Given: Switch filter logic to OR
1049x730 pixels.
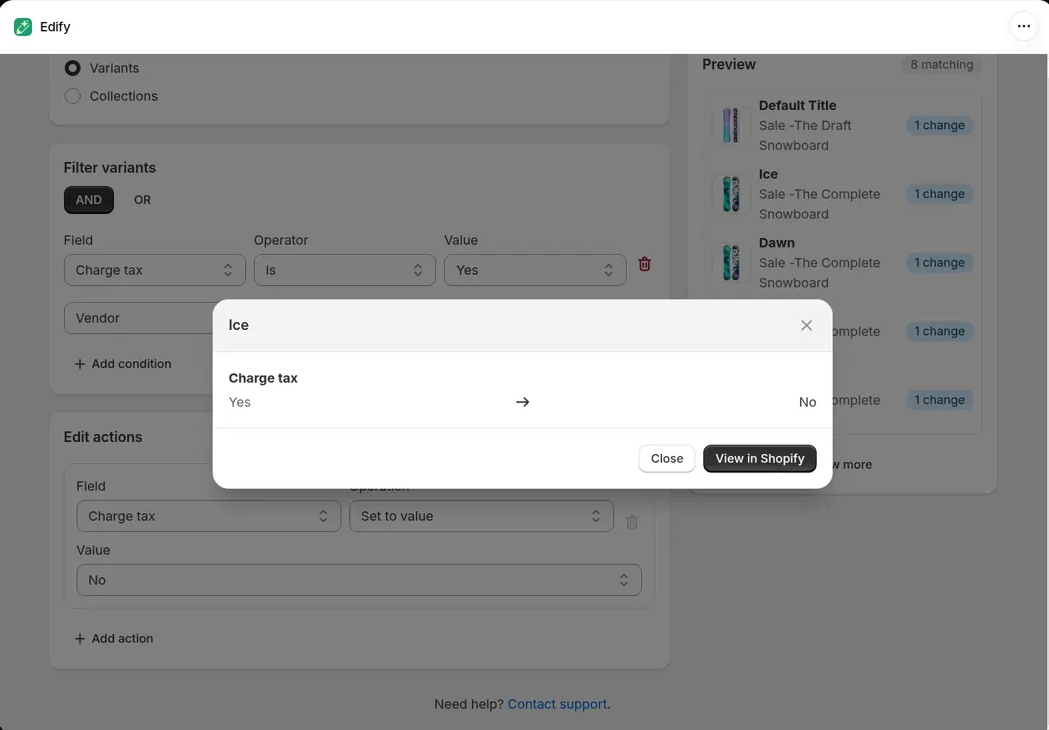Looking at the screenshot, I should [x=142, y=200].
